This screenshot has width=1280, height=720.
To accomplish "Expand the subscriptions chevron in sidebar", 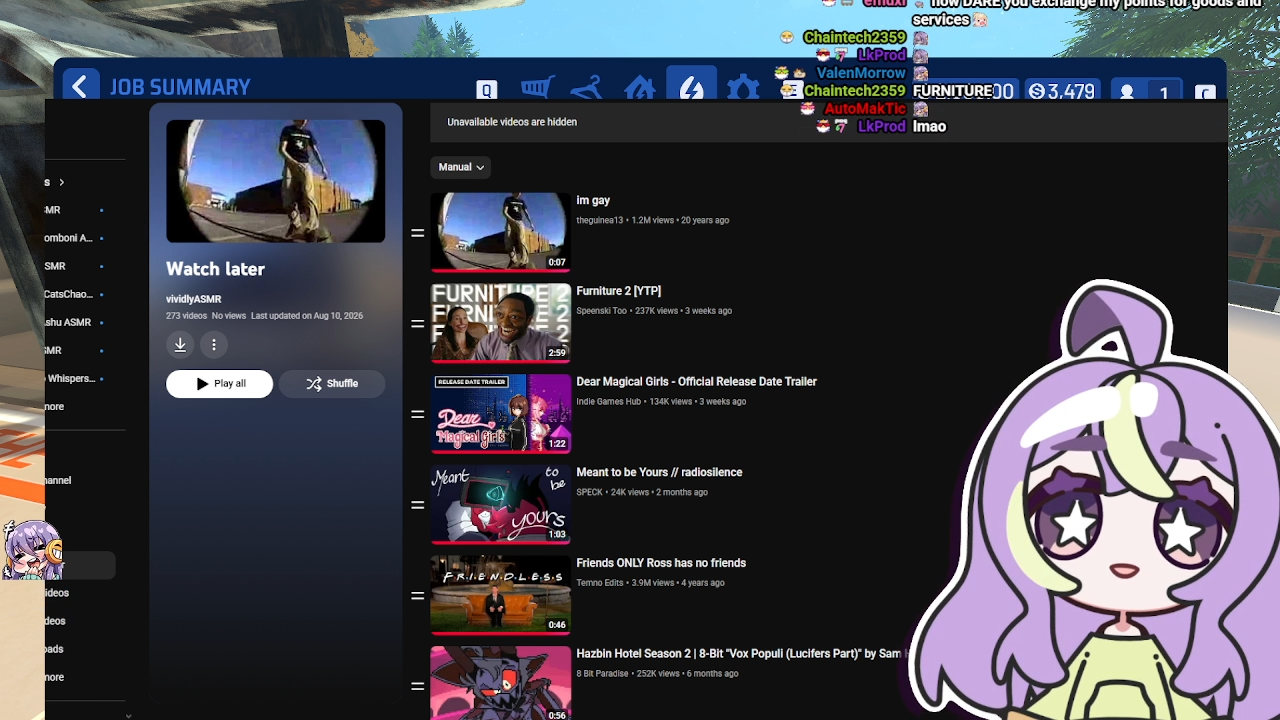I will coord(61,182).
